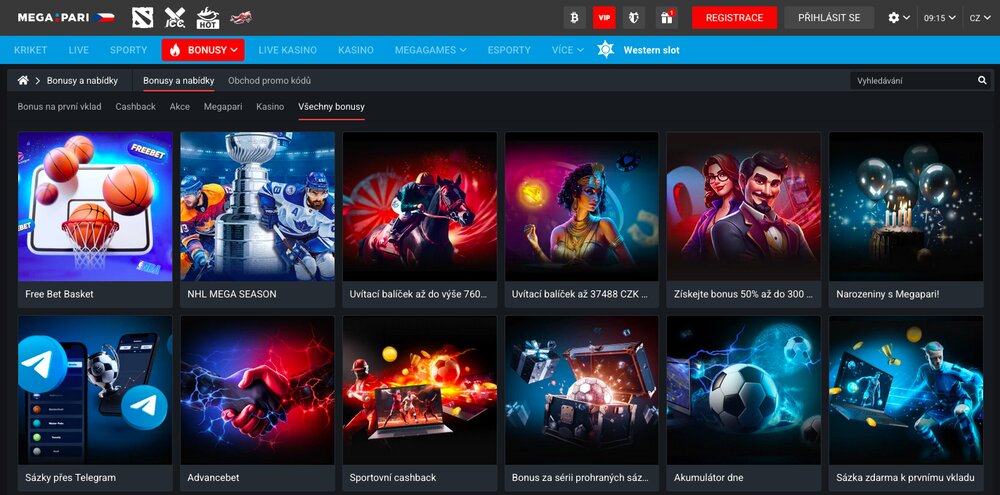This screenshot has width=1000, height=495.
Task: Open the red VIP icon
Action: [604, 18]
